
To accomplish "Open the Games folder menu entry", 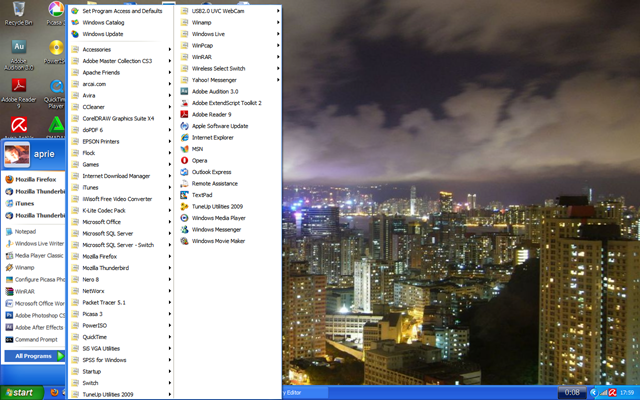I will click(121, 164).
